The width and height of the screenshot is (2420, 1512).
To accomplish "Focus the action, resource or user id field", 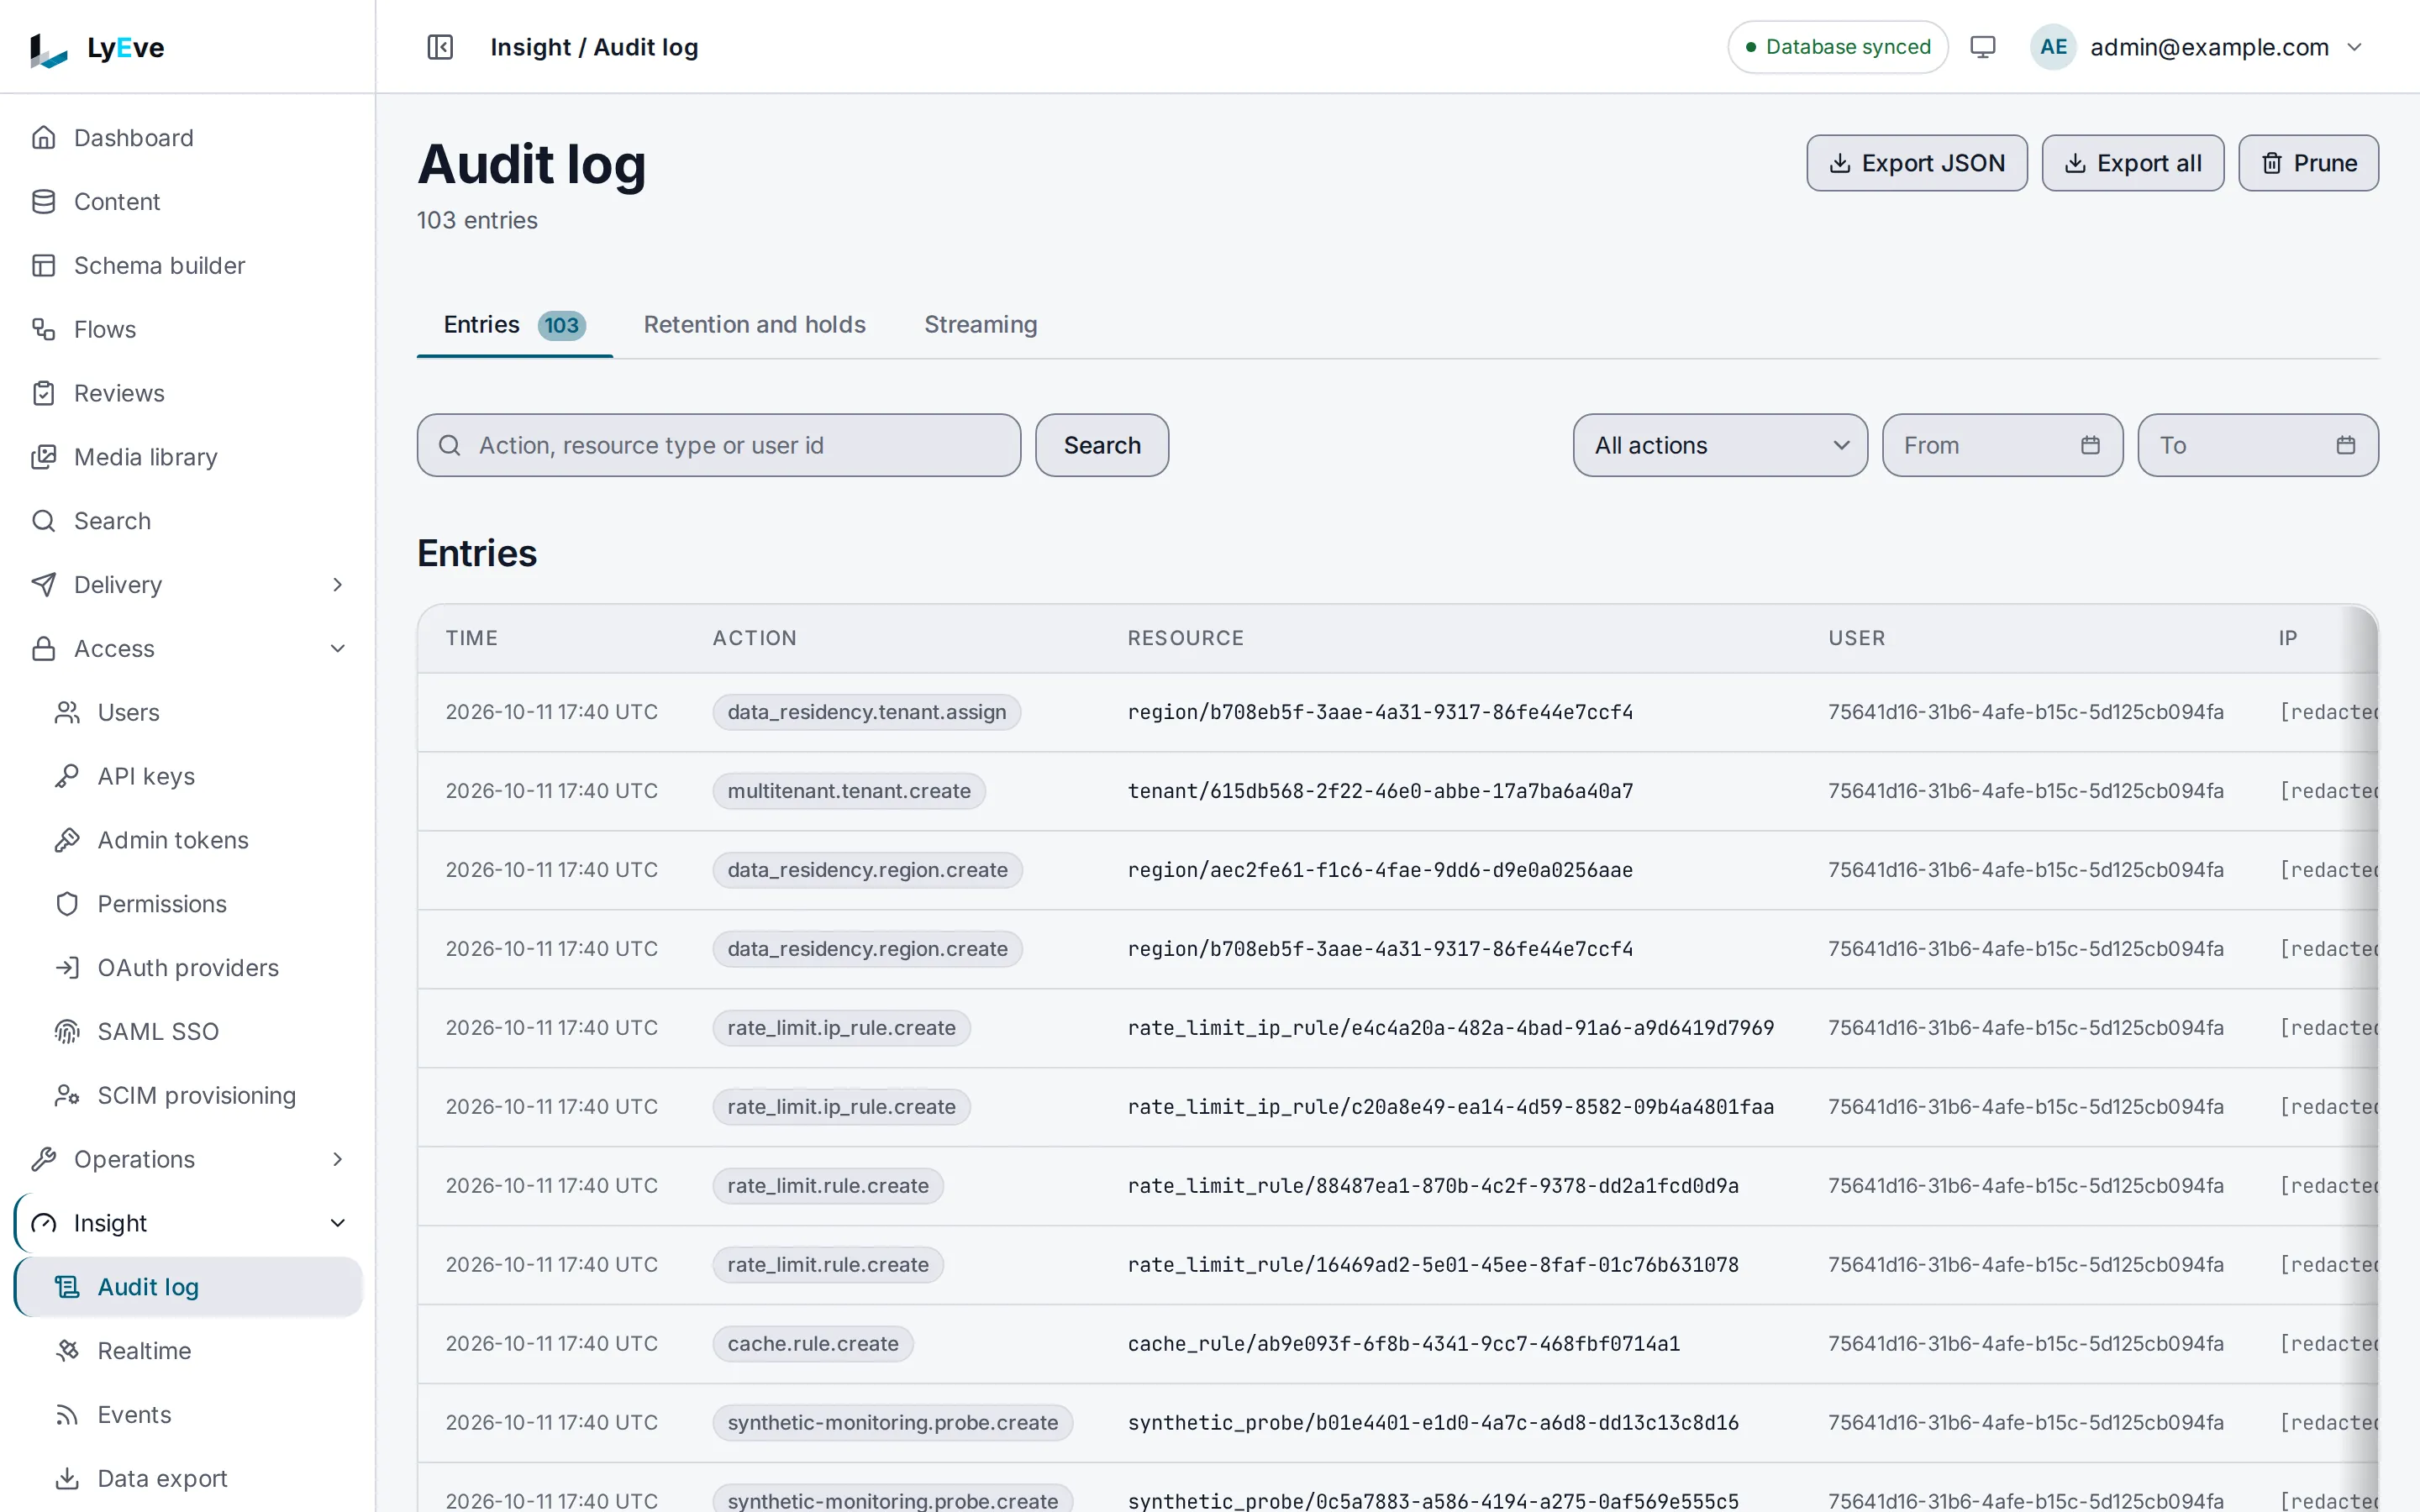I will coord(718,445).
